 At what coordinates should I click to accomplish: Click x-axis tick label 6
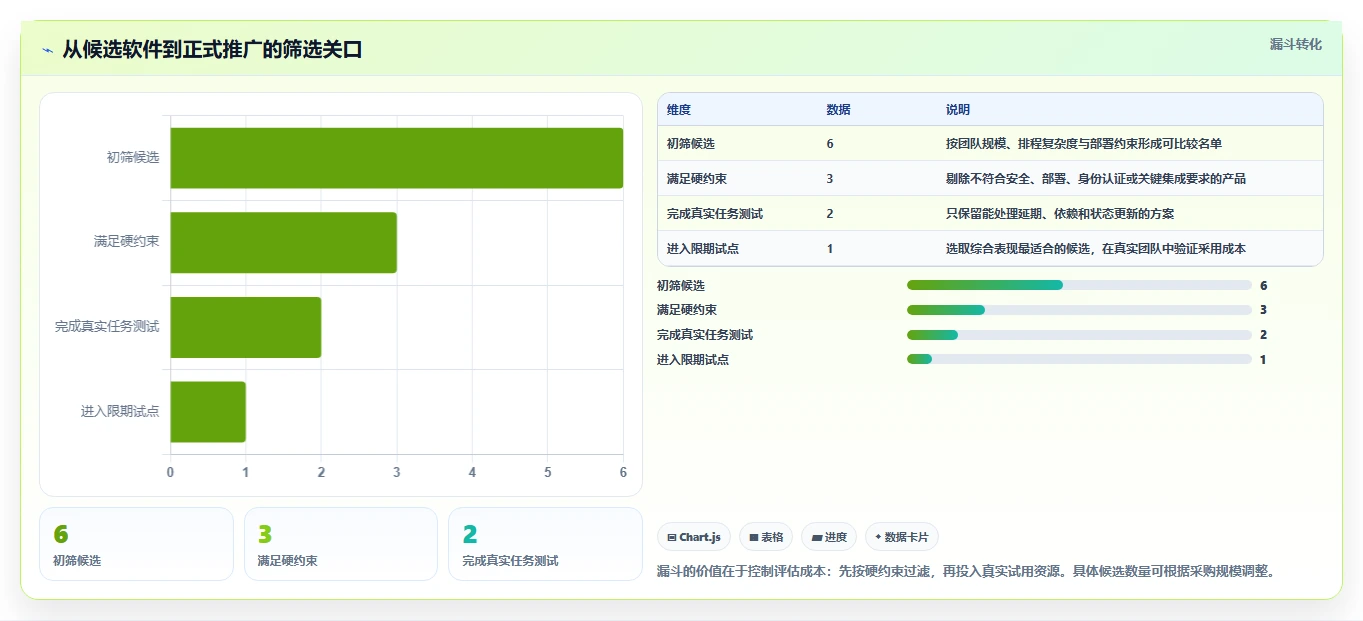pyautogui.click(x=623, y=472)
